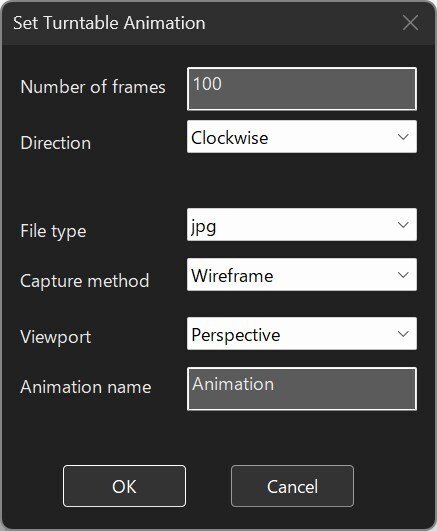
Task: Open the Viewport dropdown showing Perspective
Action: point(302,334)
